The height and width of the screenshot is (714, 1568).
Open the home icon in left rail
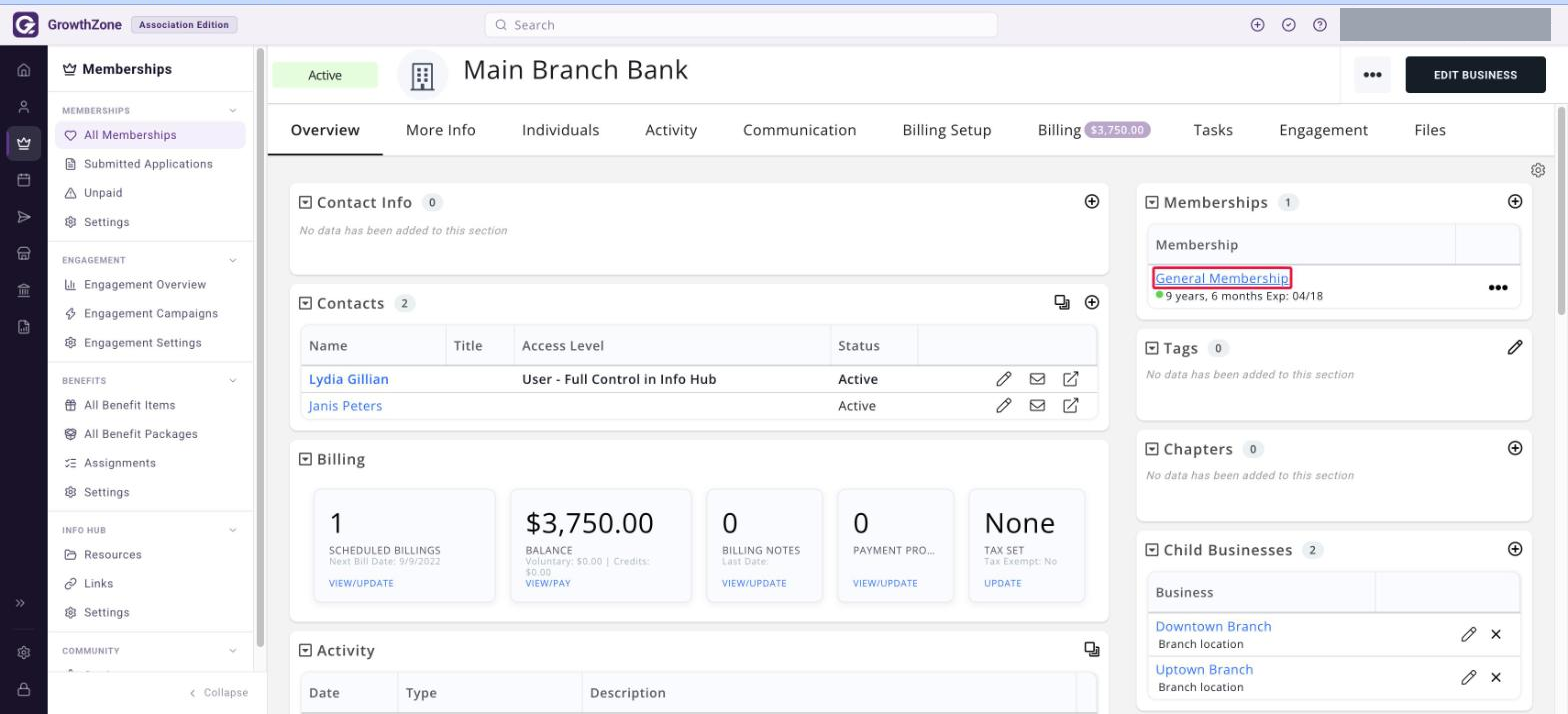[24, 70]
